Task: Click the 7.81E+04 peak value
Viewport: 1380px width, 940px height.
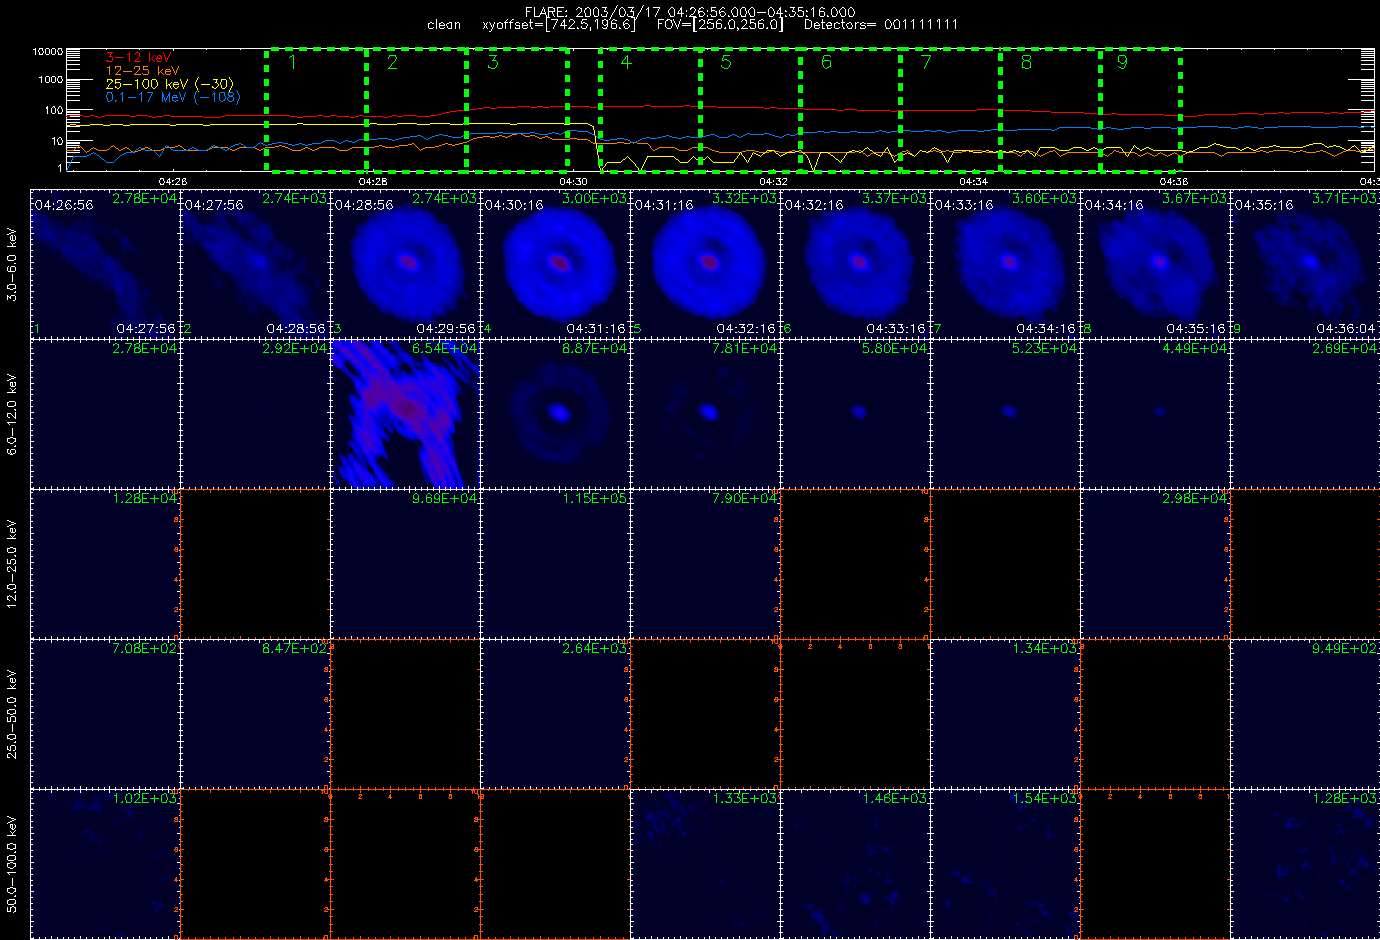Action: [745, 348]
